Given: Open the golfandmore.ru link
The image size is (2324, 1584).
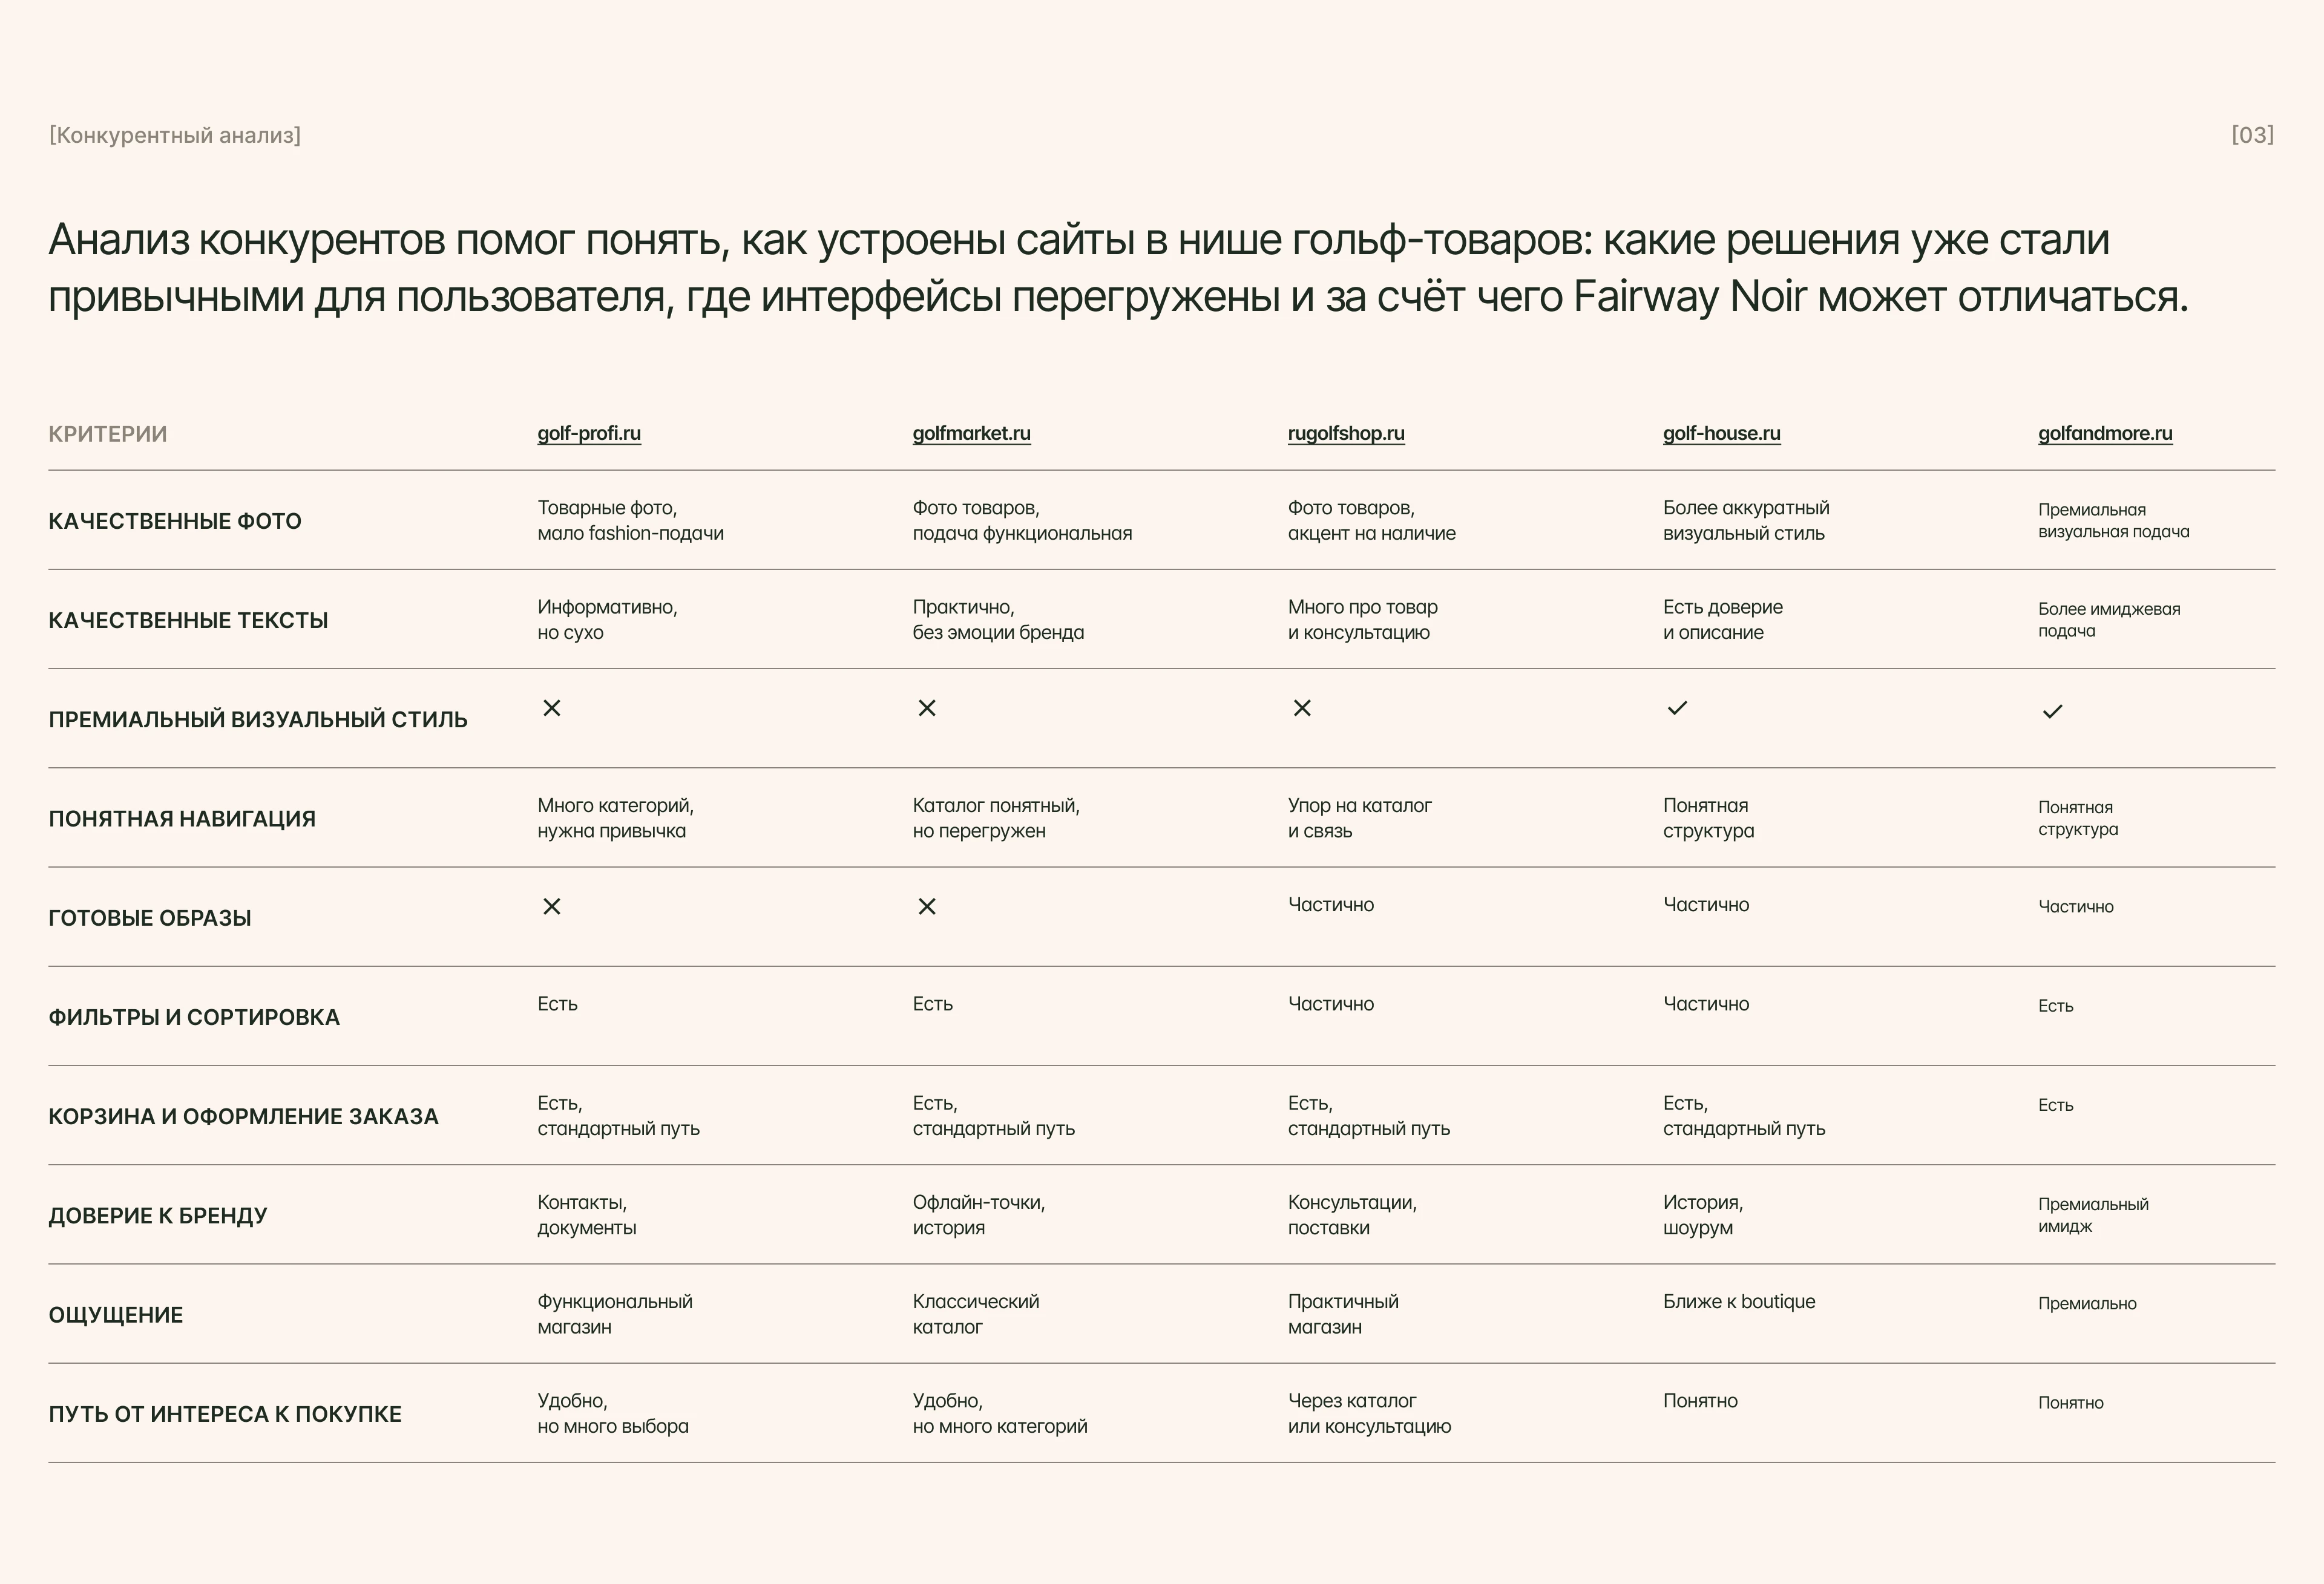Looking at the screenshot, I should click(2105, 433).
